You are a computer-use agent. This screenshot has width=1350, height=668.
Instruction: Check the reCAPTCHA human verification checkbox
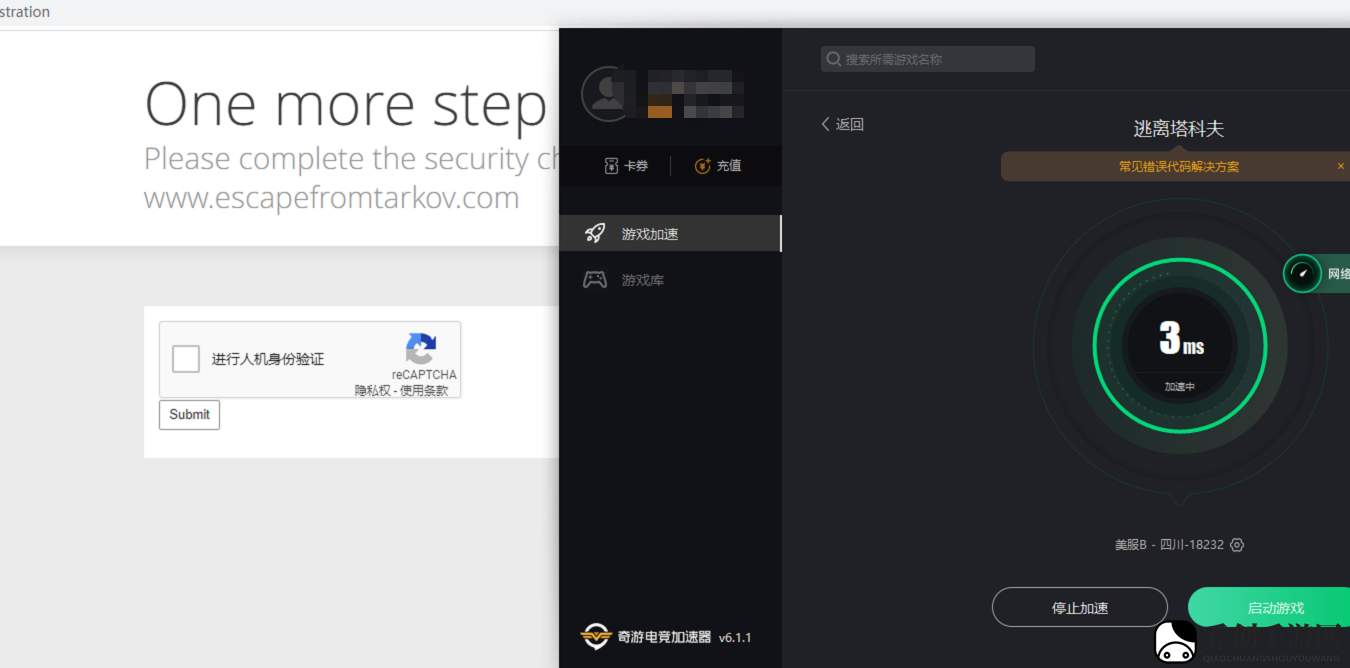click(x=186, y=359)
